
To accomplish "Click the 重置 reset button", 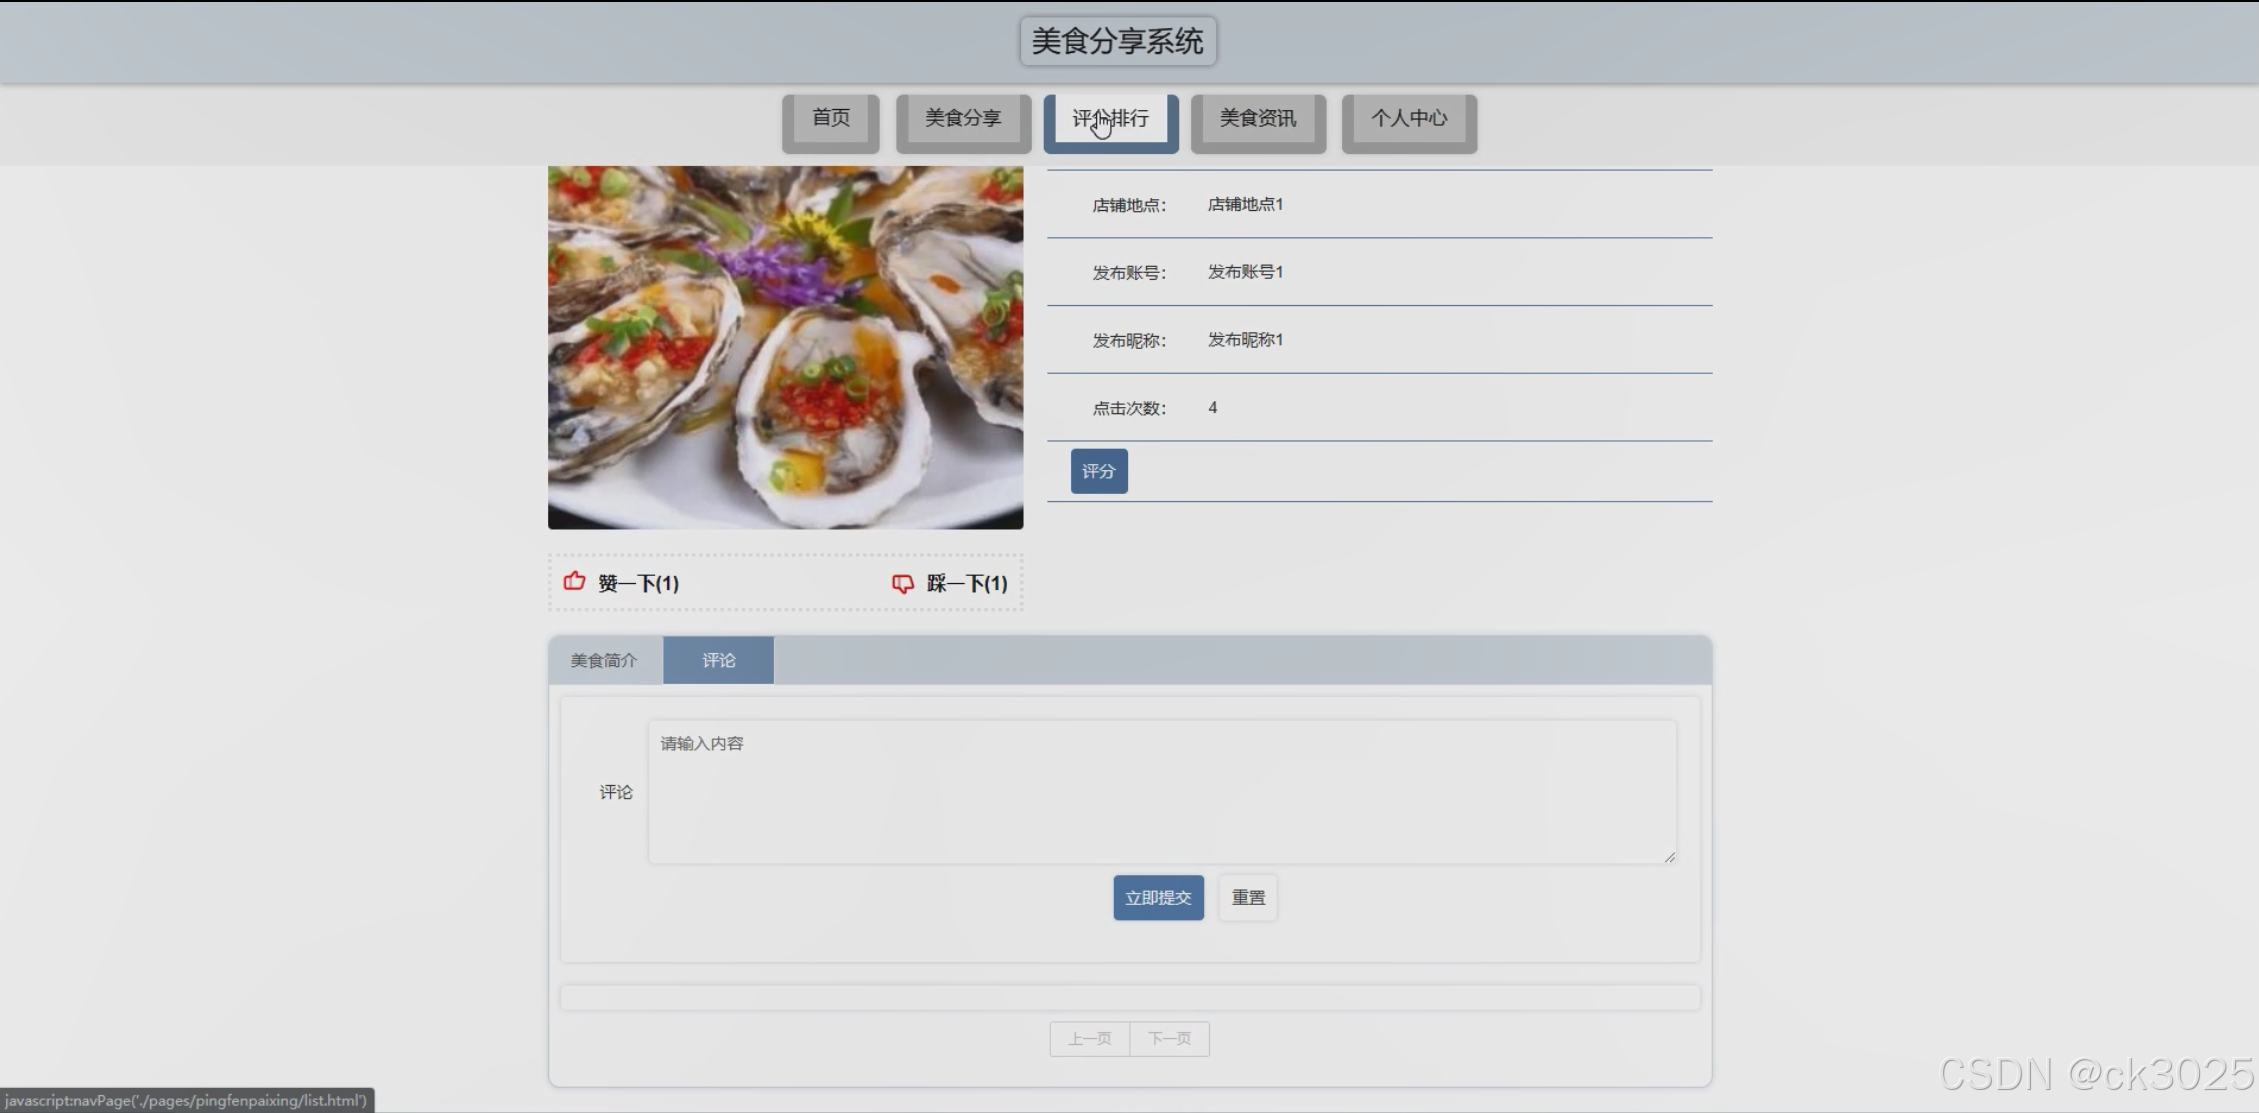I will [1247, 898].
